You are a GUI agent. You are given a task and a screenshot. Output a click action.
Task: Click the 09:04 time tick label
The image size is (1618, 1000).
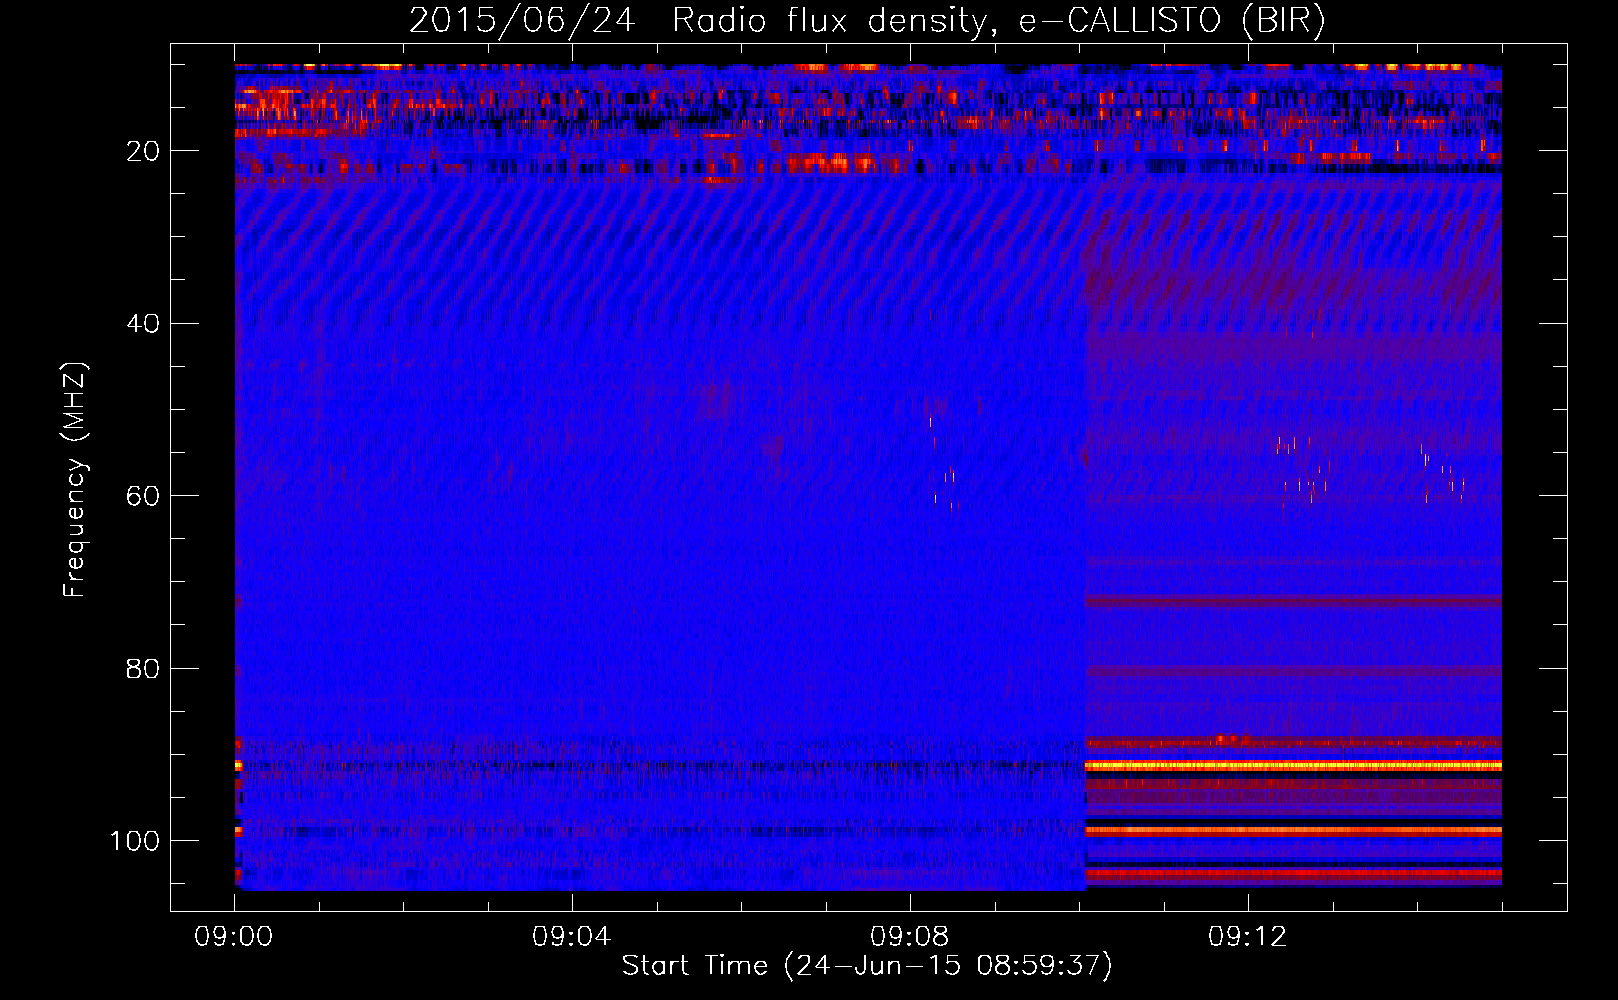[x=572, y=937]
